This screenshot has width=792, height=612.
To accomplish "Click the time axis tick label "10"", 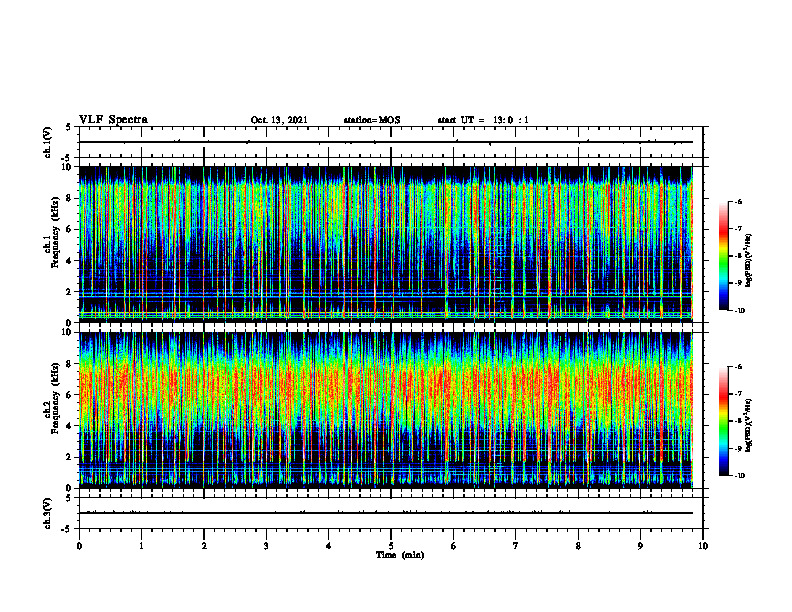I will (x=703, y=546).
